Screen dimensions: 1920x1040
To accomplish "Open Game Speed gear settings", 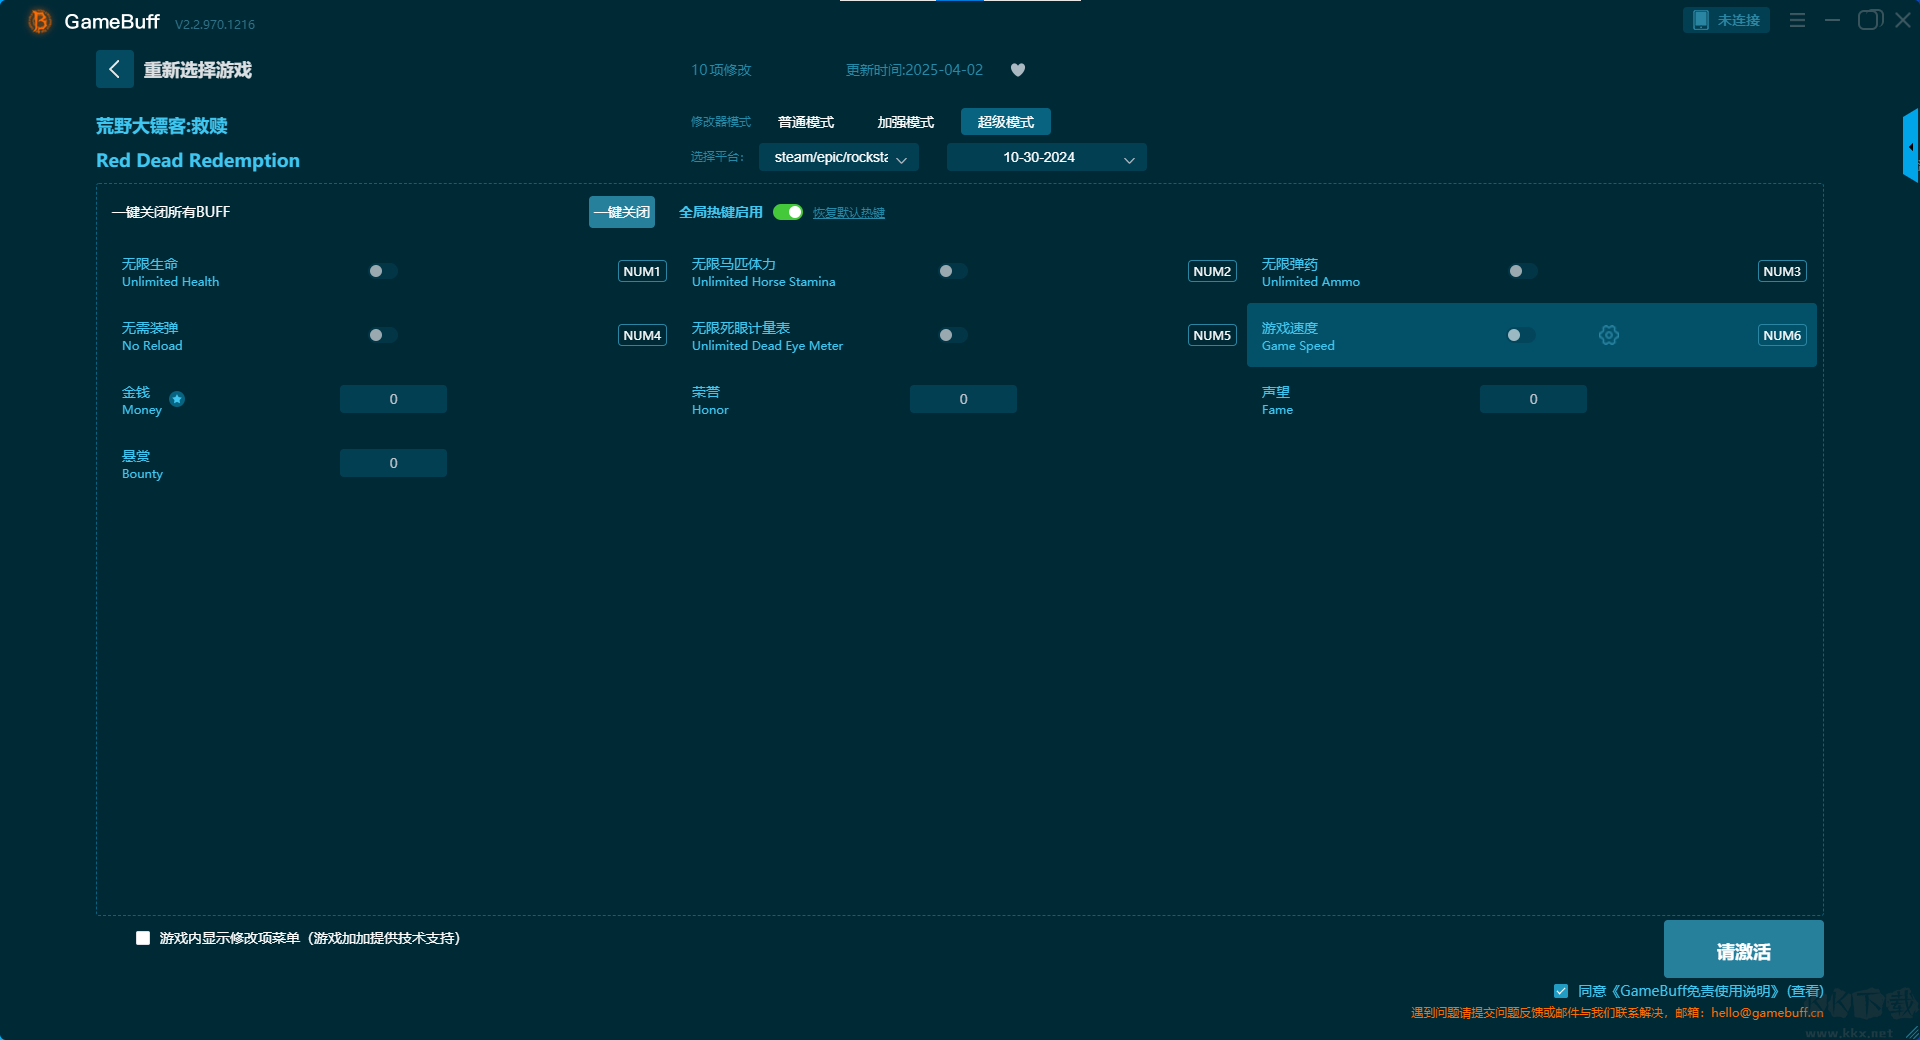I will coord(1608,335).
